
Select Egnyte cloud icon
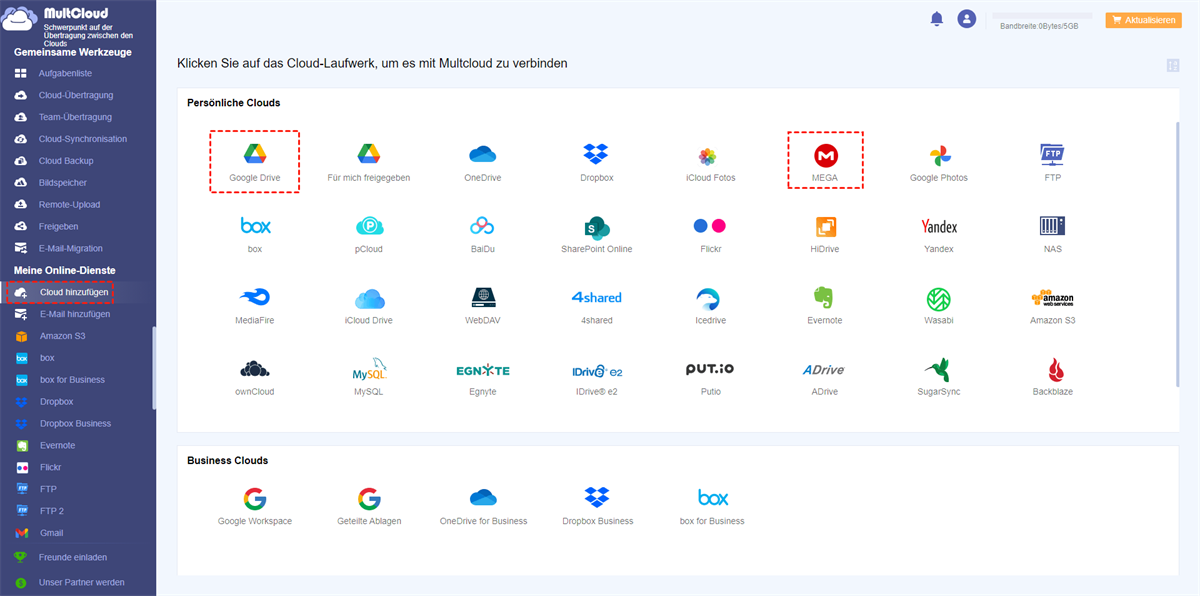483,370
